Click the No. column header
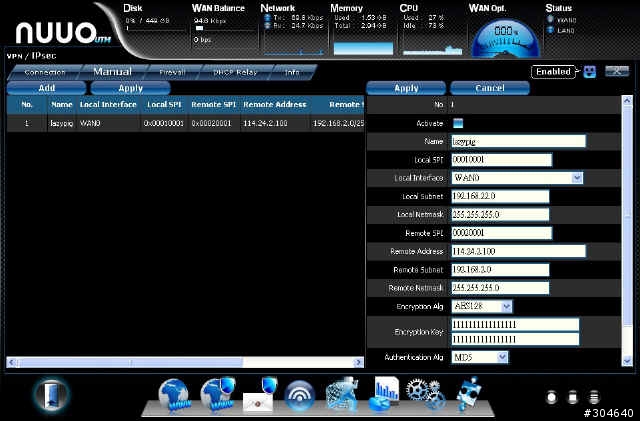 (x=27, y=105)
